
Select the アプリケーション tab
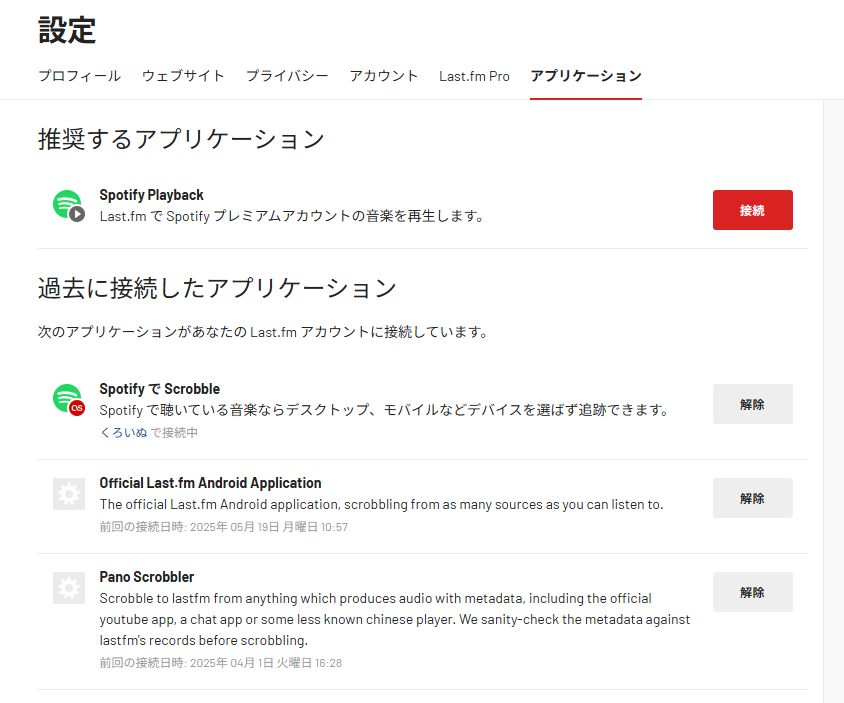point(586,76)
